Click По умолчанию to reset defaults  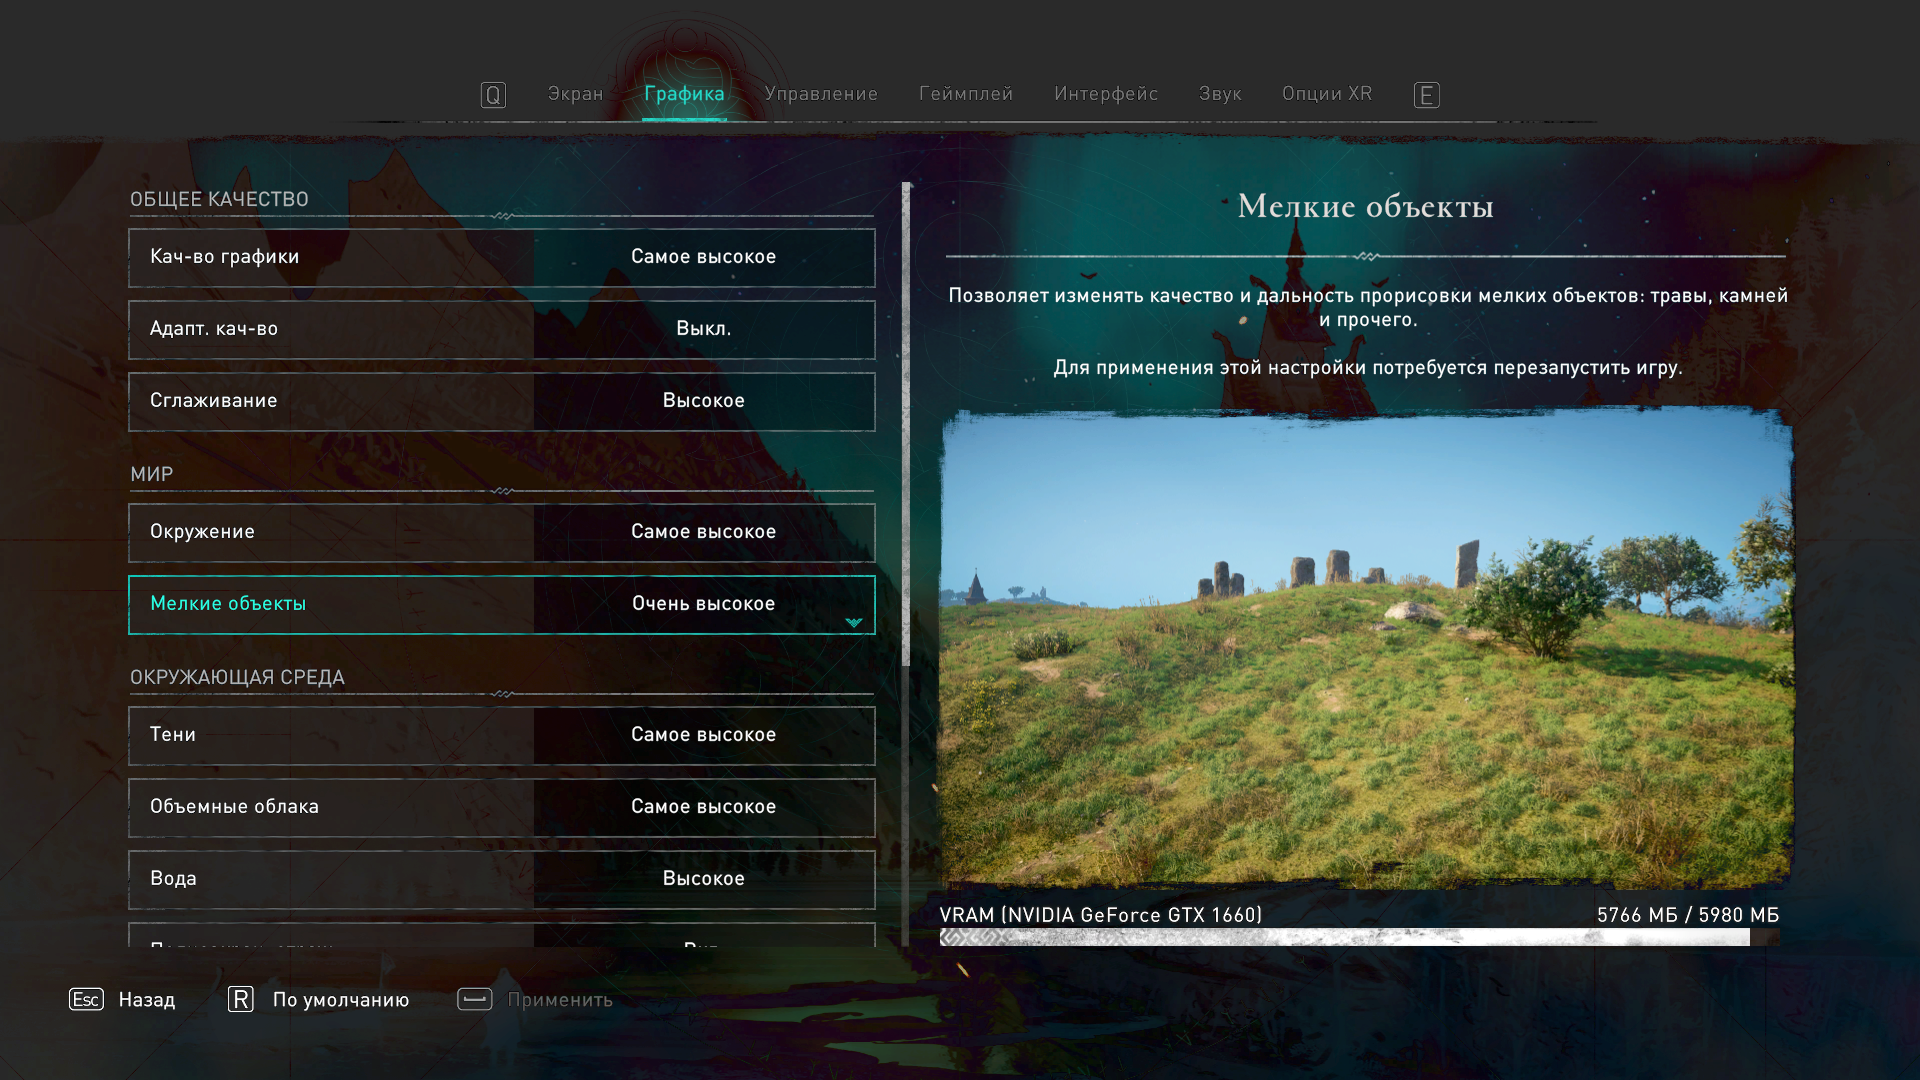tap(340, 999)
